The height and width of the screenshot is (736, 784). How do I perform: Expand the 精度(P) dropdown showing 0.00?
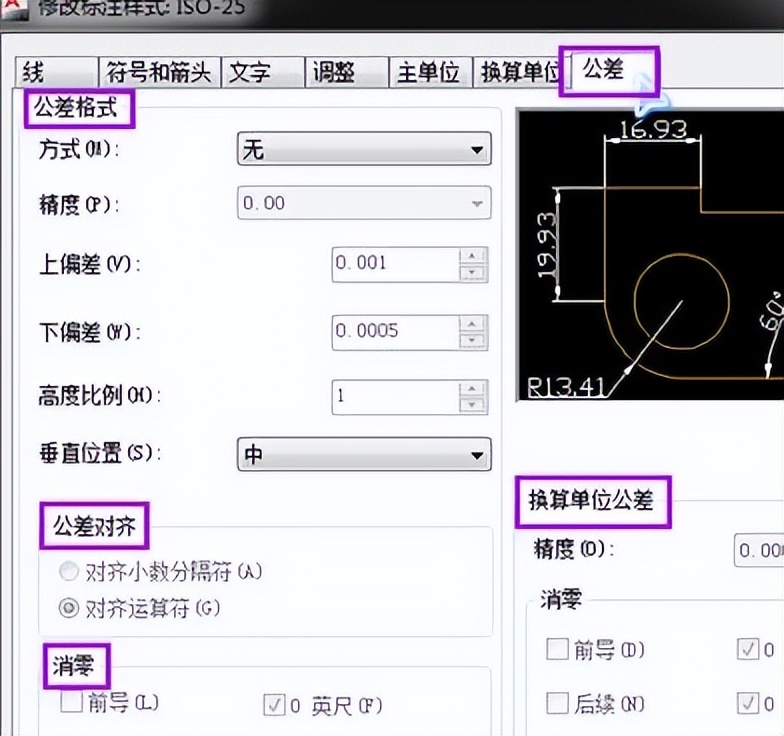[x=364, y=202]
